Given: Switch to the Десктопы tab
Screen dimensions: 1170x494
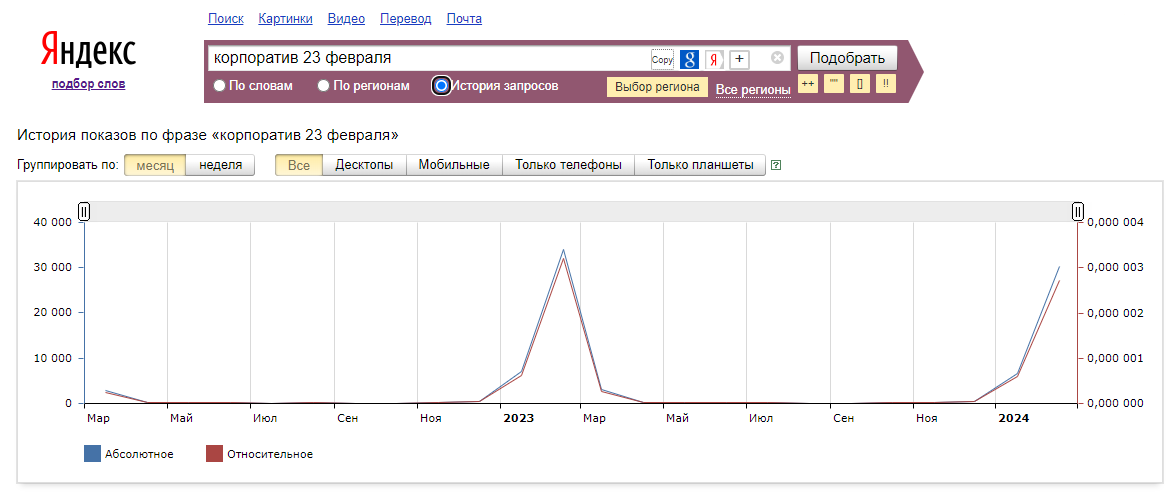Looking at the screenshot, I should 364,165.
